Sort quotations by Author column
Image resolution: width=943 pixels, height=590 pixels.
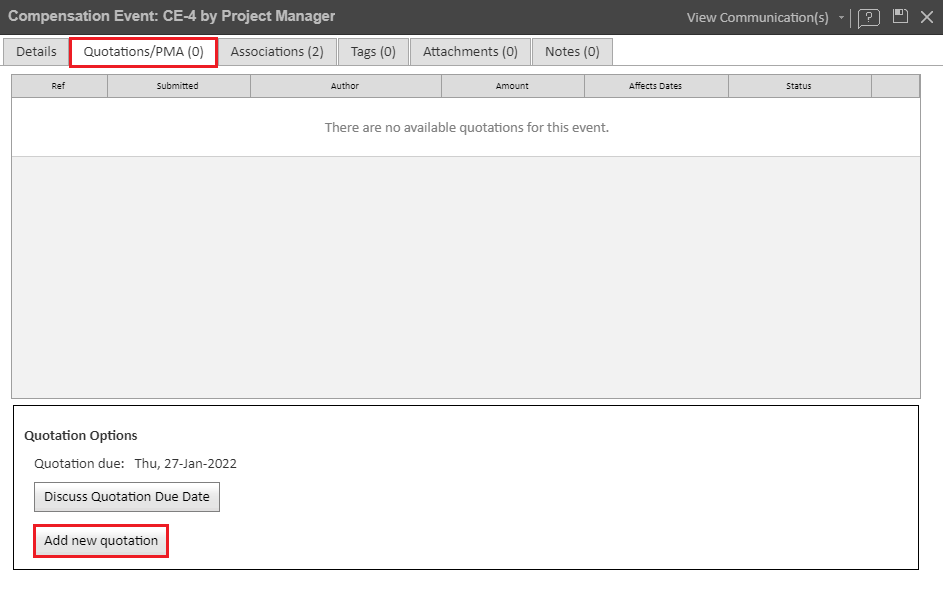point(345,86)
